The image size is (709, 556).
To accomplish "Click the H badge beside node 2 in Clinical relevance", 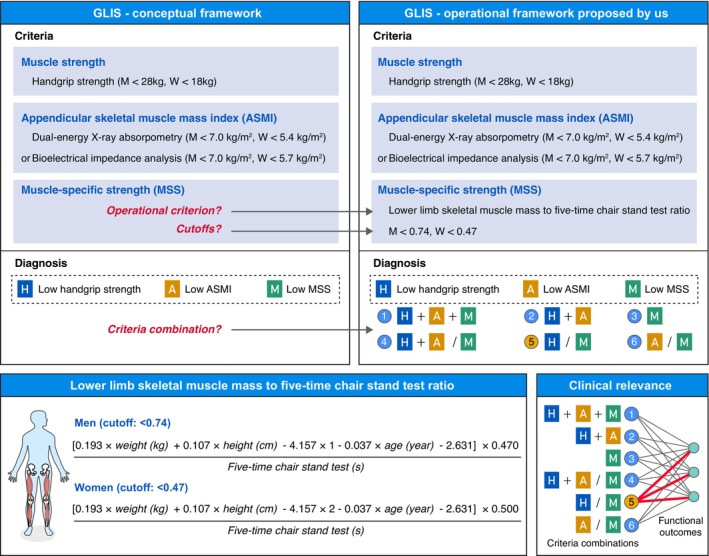I will [583, 436].
